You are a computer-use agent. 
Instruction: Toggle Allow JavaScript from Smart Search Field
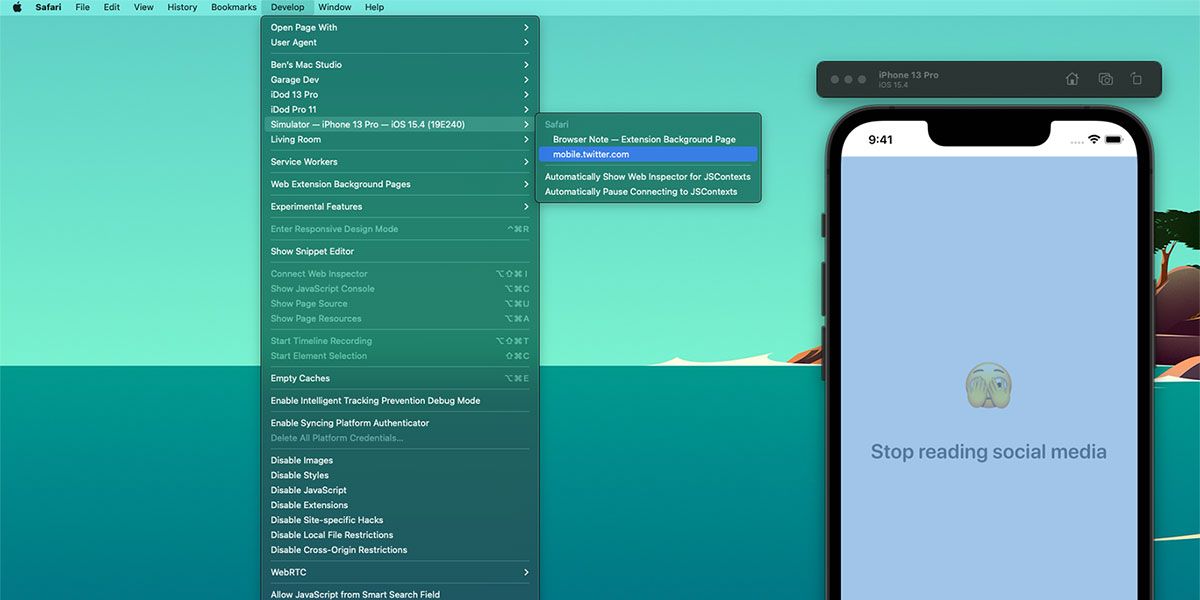400,594
